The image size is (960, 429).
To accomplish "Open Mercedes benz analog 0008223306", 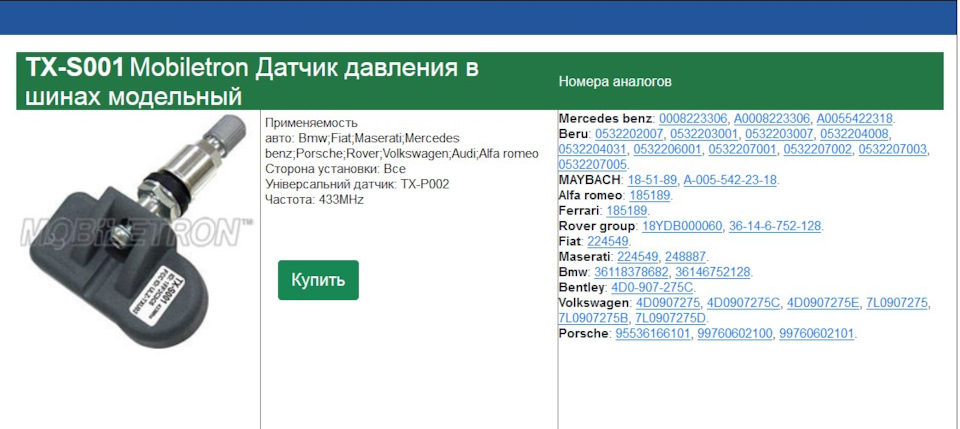I will coord(693,119).
